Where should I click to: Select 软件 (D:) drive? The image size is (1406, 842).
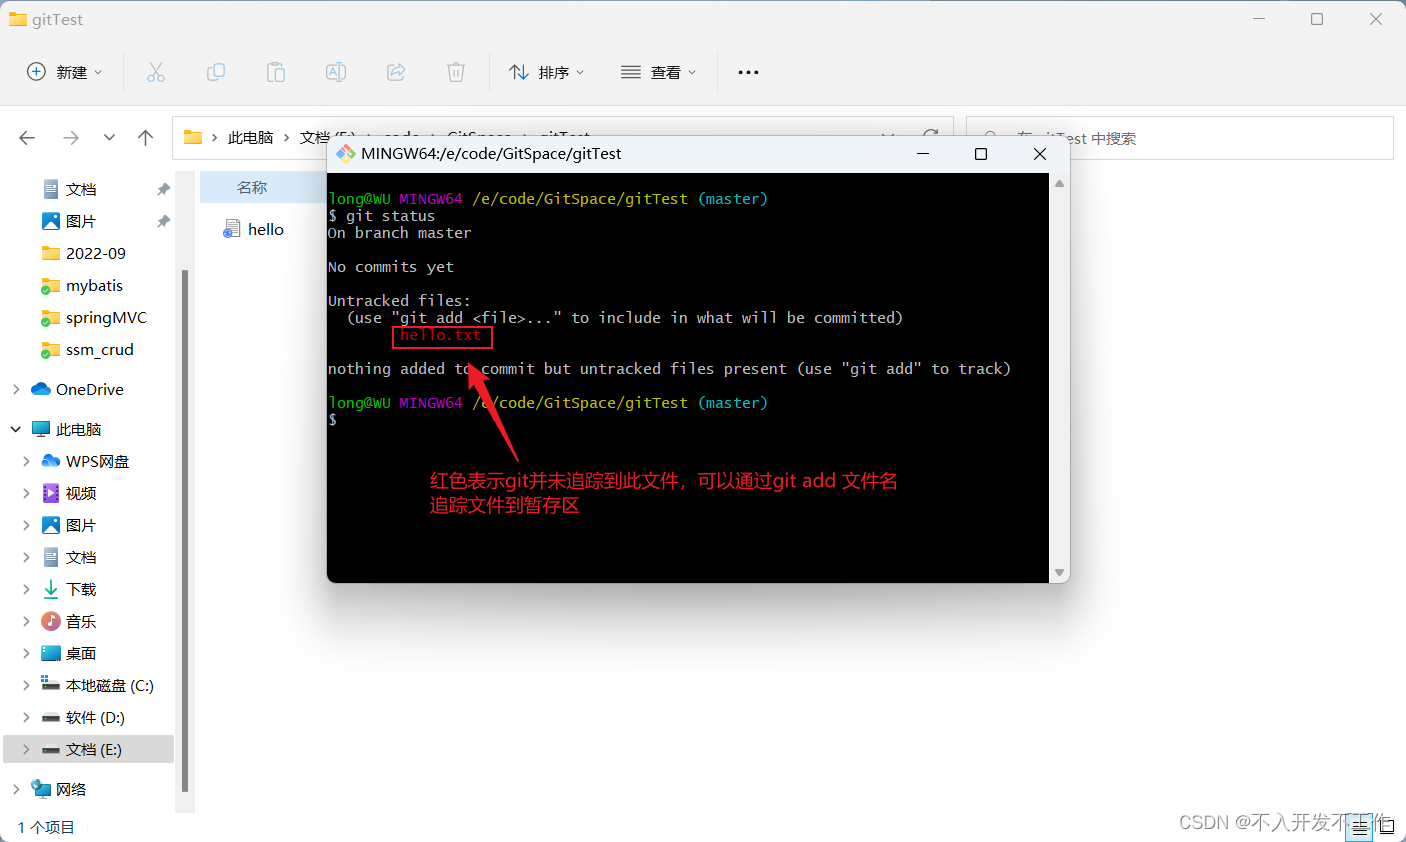pos(95,717)
